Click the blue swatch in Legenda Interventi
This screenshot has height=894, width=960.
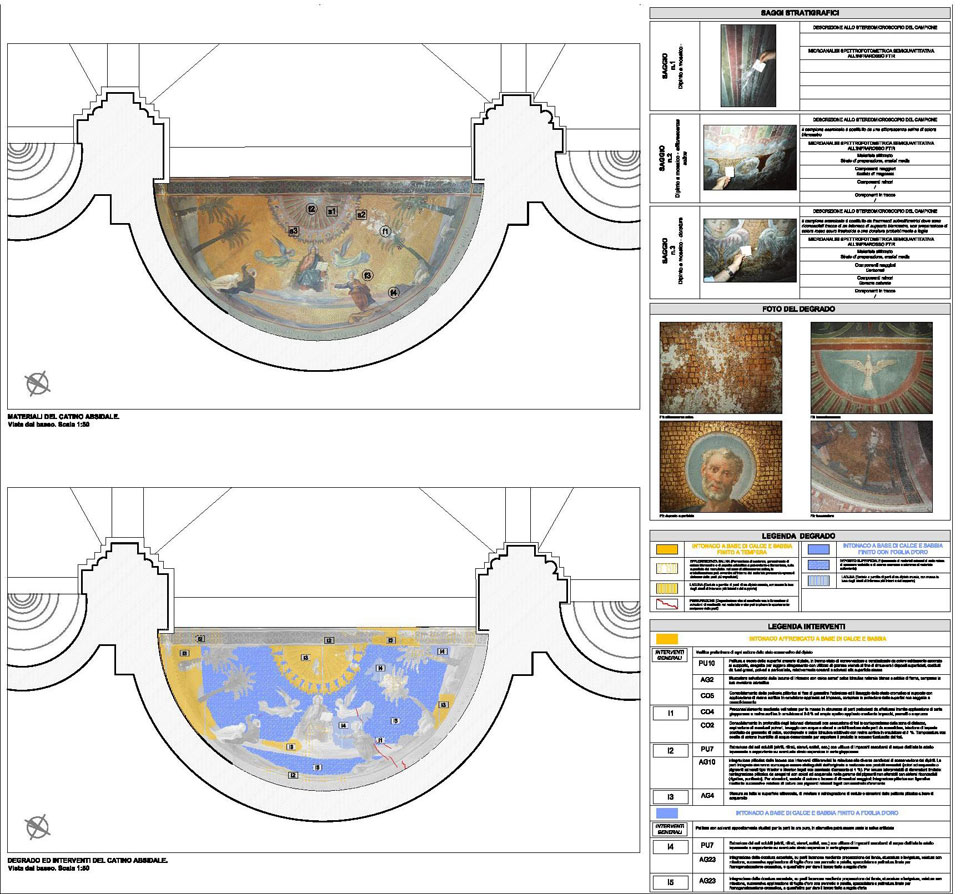click(667, 813)
